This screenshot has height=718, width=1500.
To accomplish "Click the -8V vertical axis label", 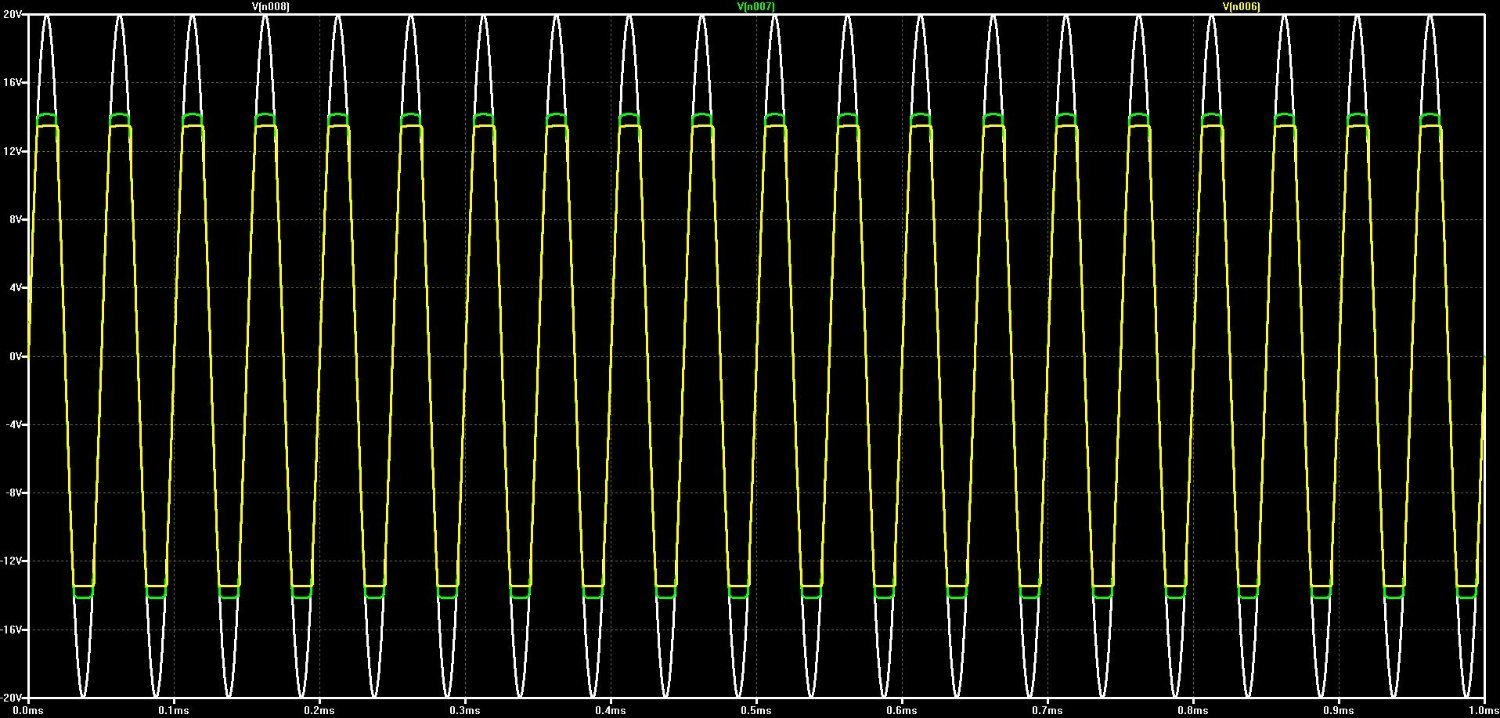I will (x=13, y=493).
